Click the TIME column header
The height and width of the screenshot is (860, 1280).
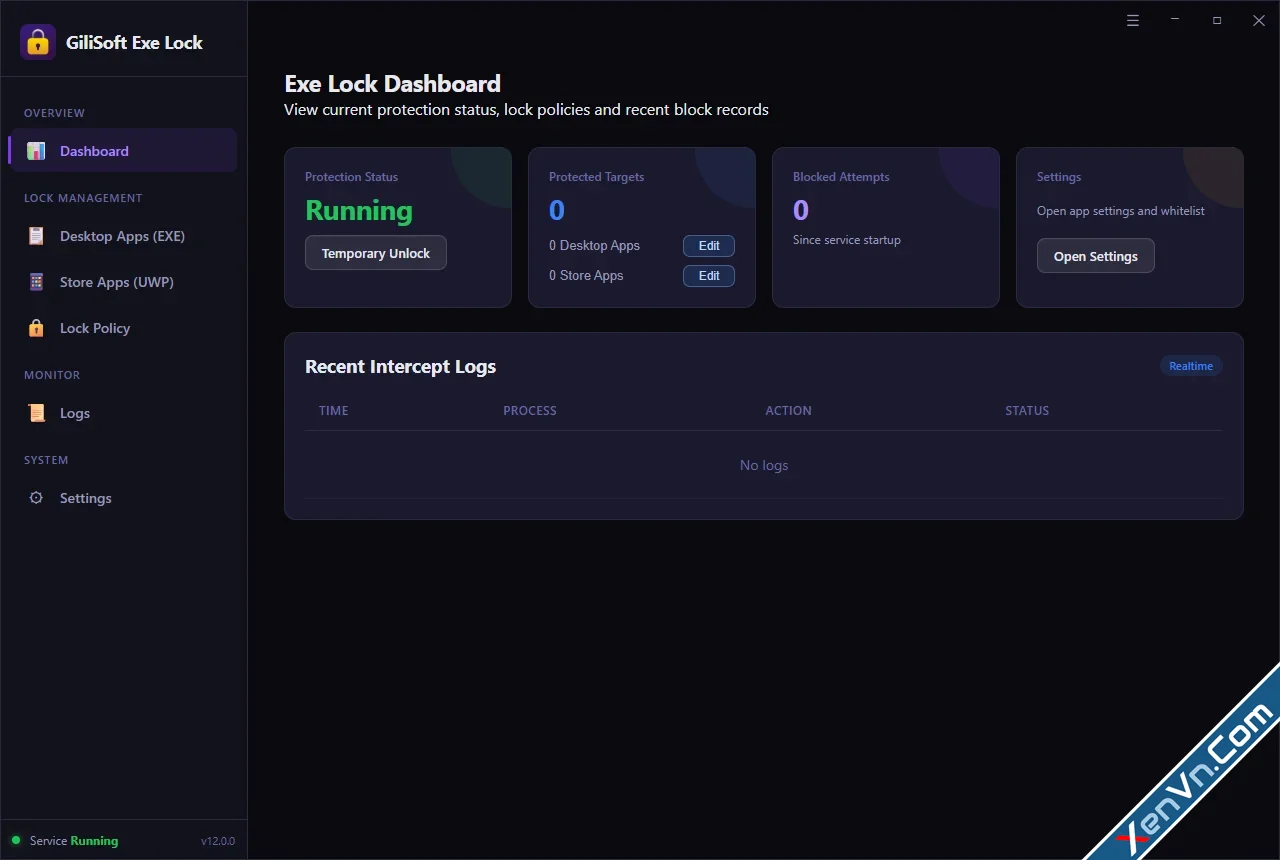point(334,411)
